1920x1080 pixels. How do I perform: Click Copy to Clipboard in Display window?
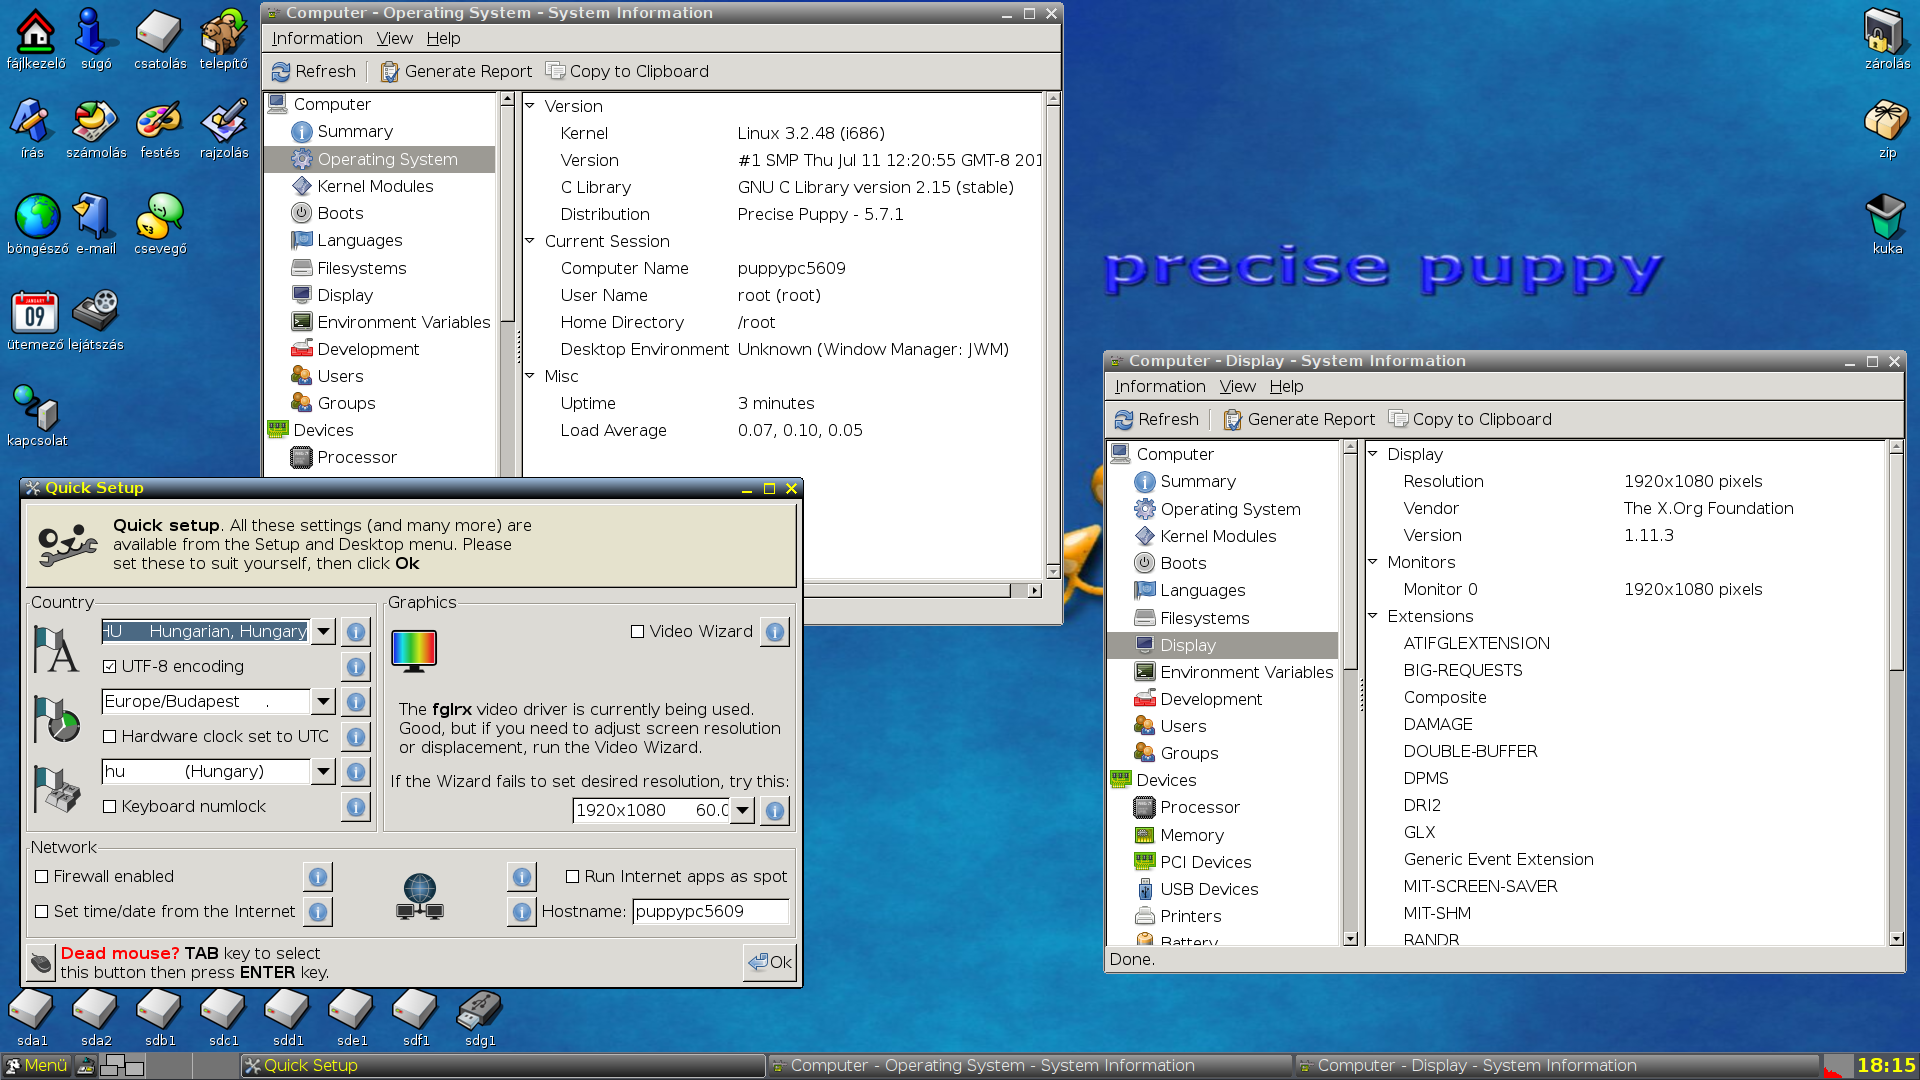tap(1470, 419)
